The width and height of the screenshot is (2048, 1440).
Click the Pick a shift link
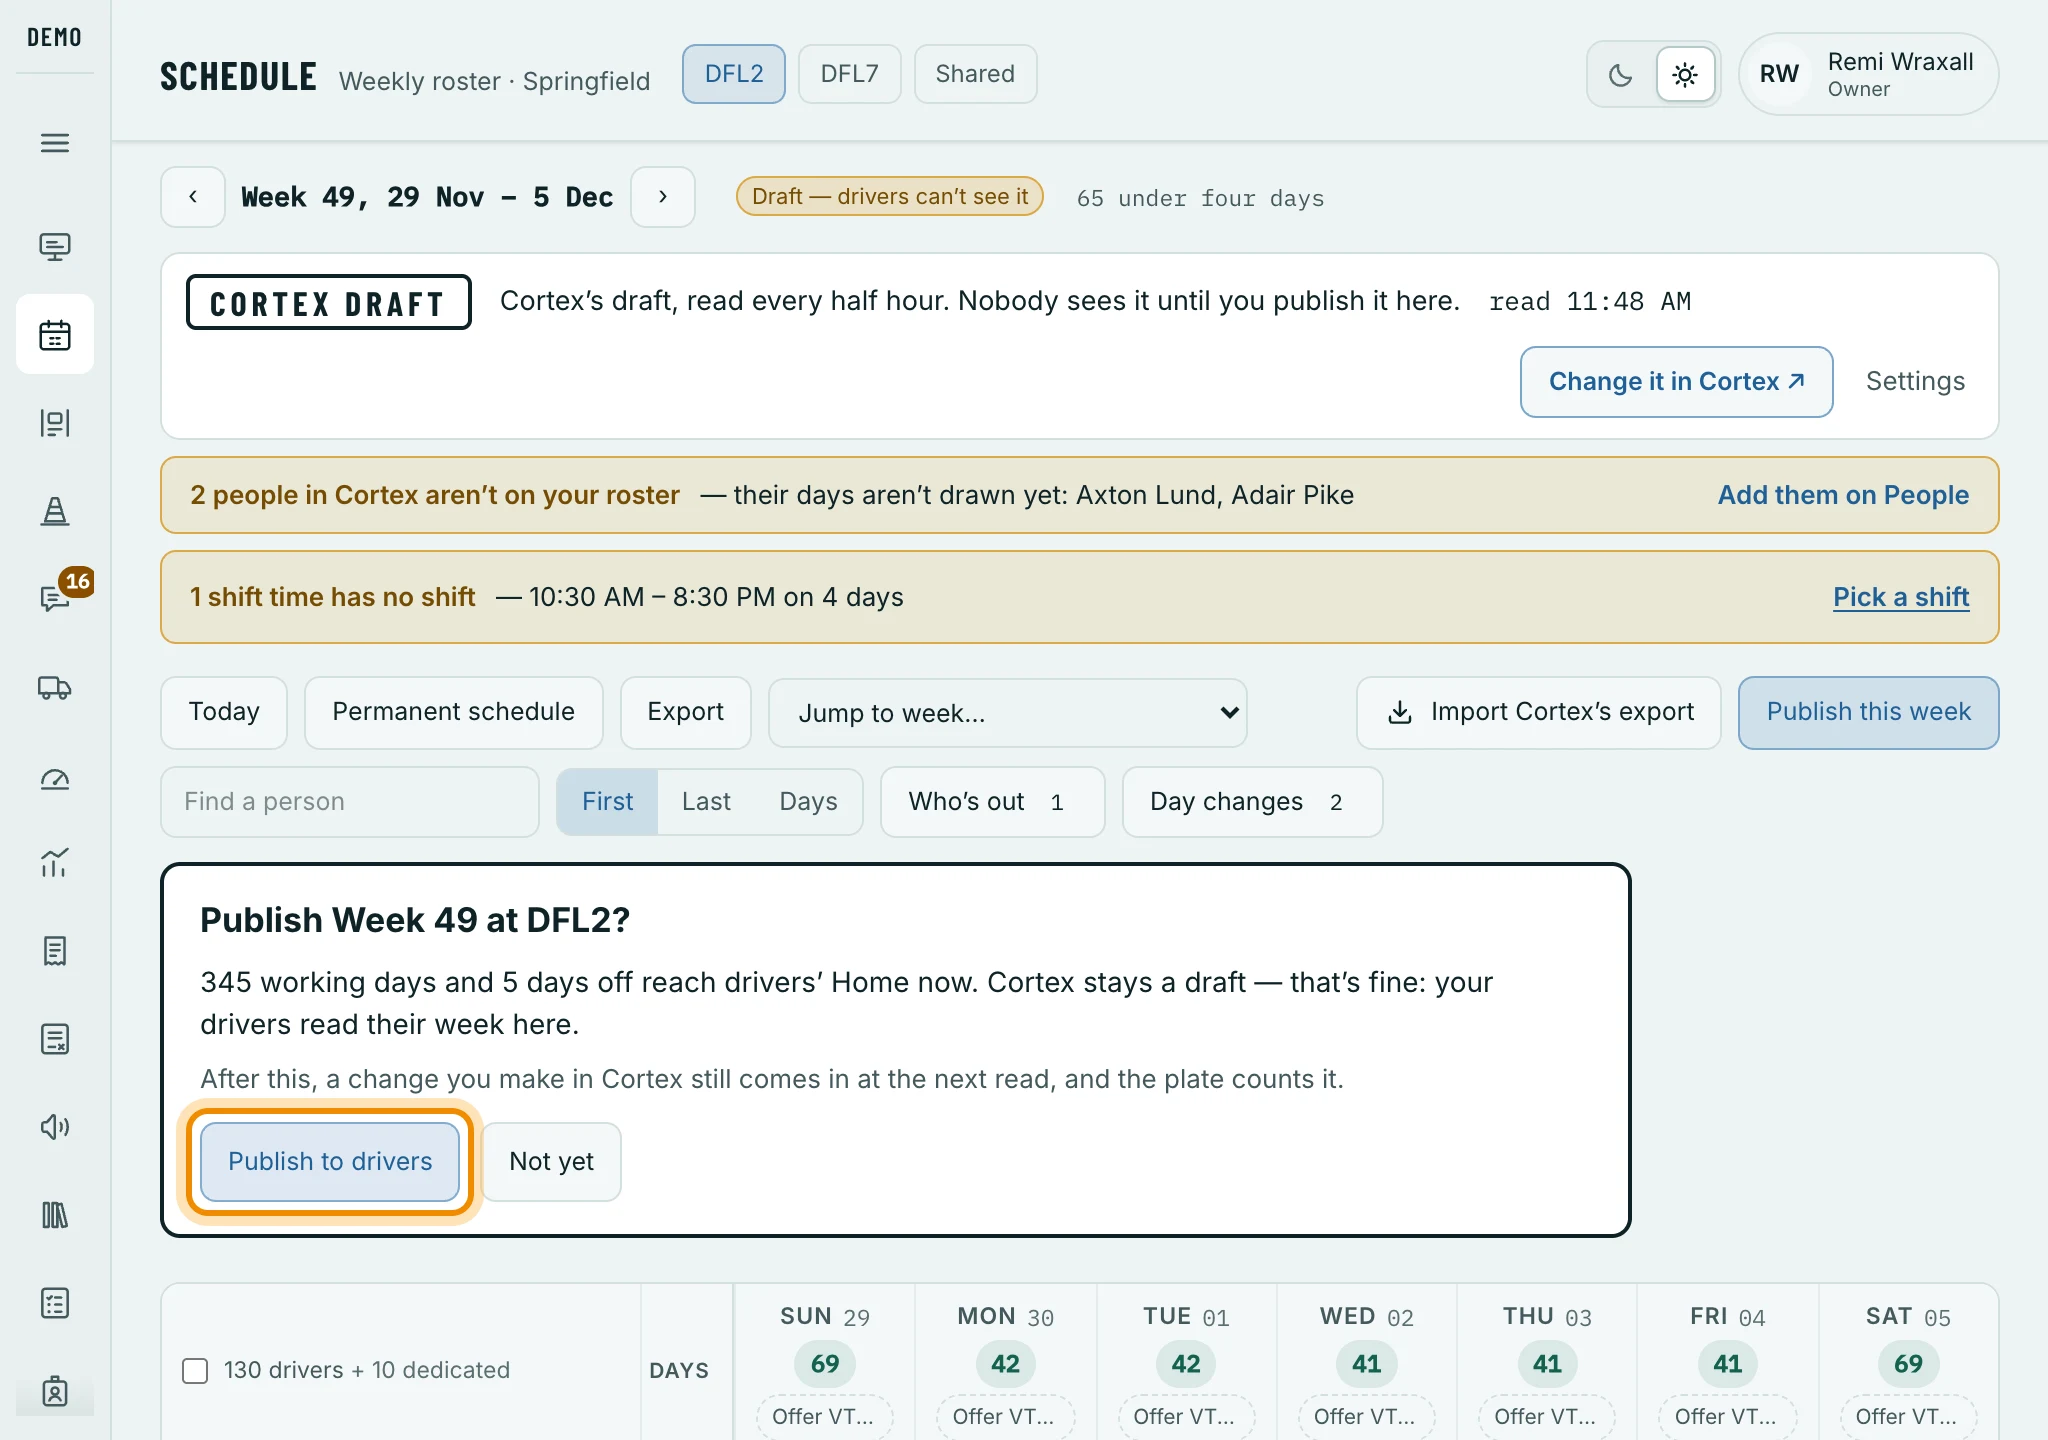(1901, 597)
